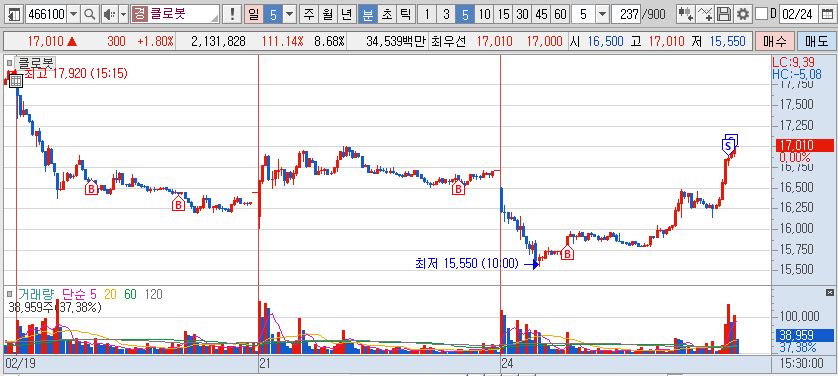Image resolution: width=838 pixels, height=376 pixels.
Task: Click the grid table icon on chart
Action: (15, 81)
